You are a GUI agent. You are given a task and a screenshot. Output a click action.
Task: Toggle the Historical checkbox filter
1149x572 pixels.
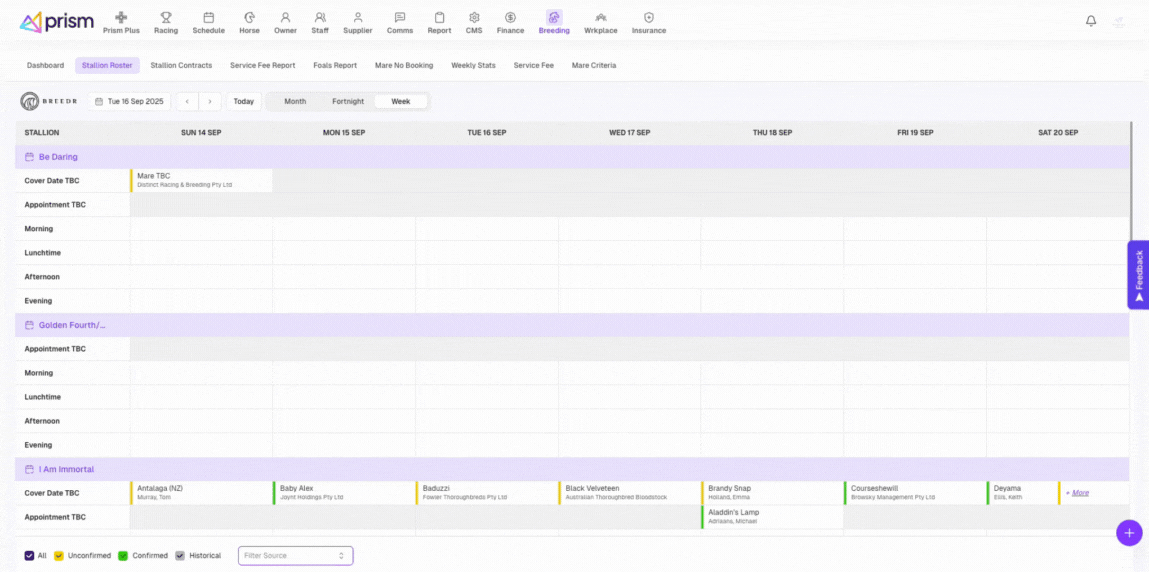(x=180, y=555)
